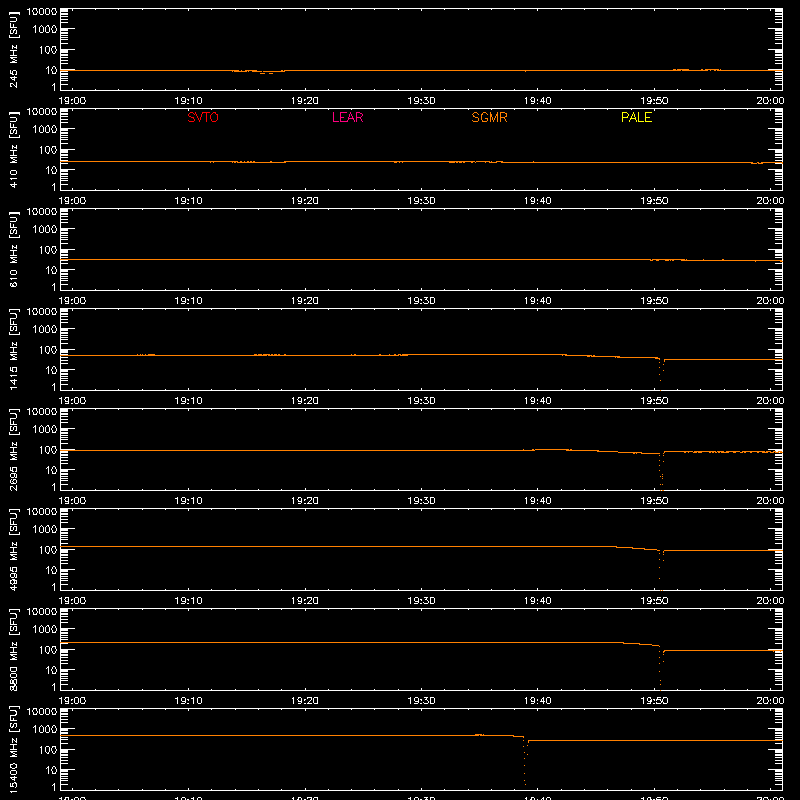Click 19:40 tick label of 2695 MHz panel
The image size is (800, 800).
537,501
